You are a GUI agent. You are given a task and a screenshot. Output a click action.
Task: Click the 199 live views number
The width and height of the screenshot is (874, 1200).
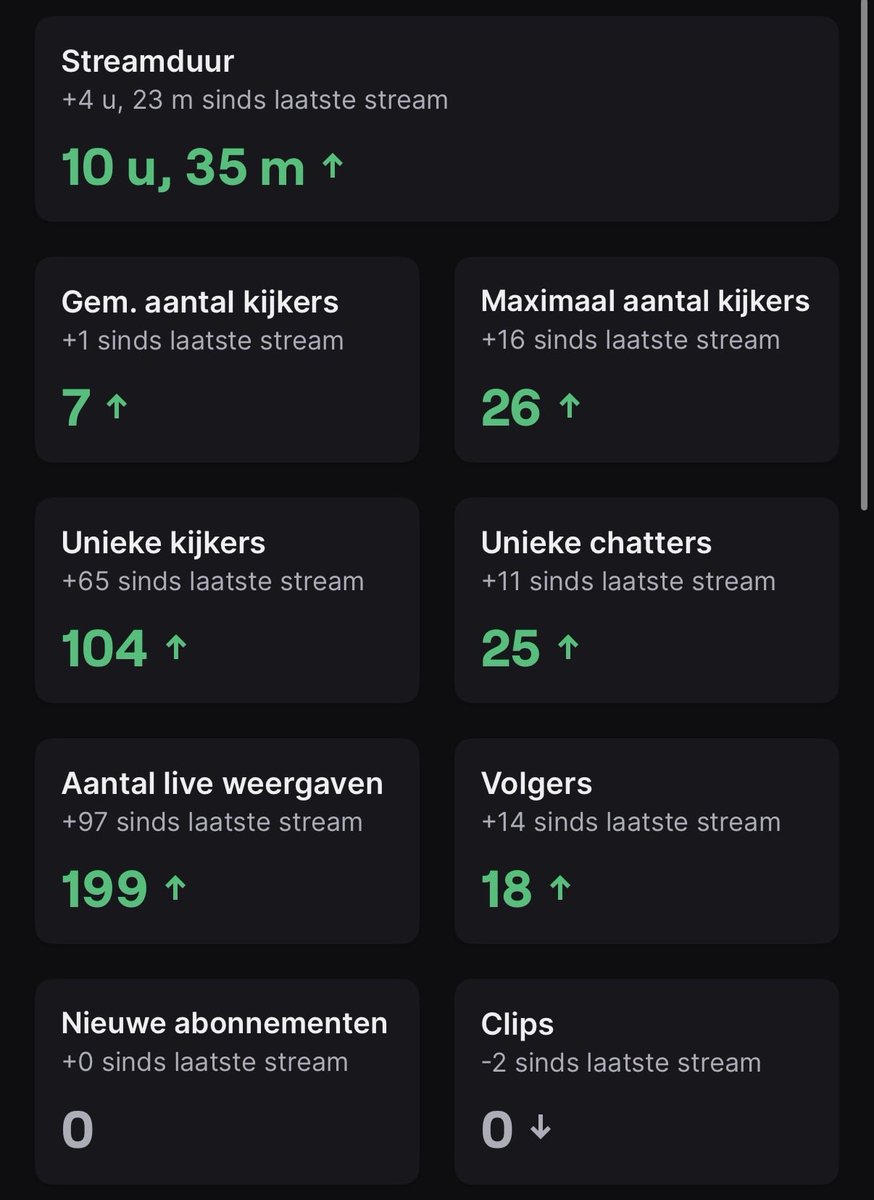[104, 889]
